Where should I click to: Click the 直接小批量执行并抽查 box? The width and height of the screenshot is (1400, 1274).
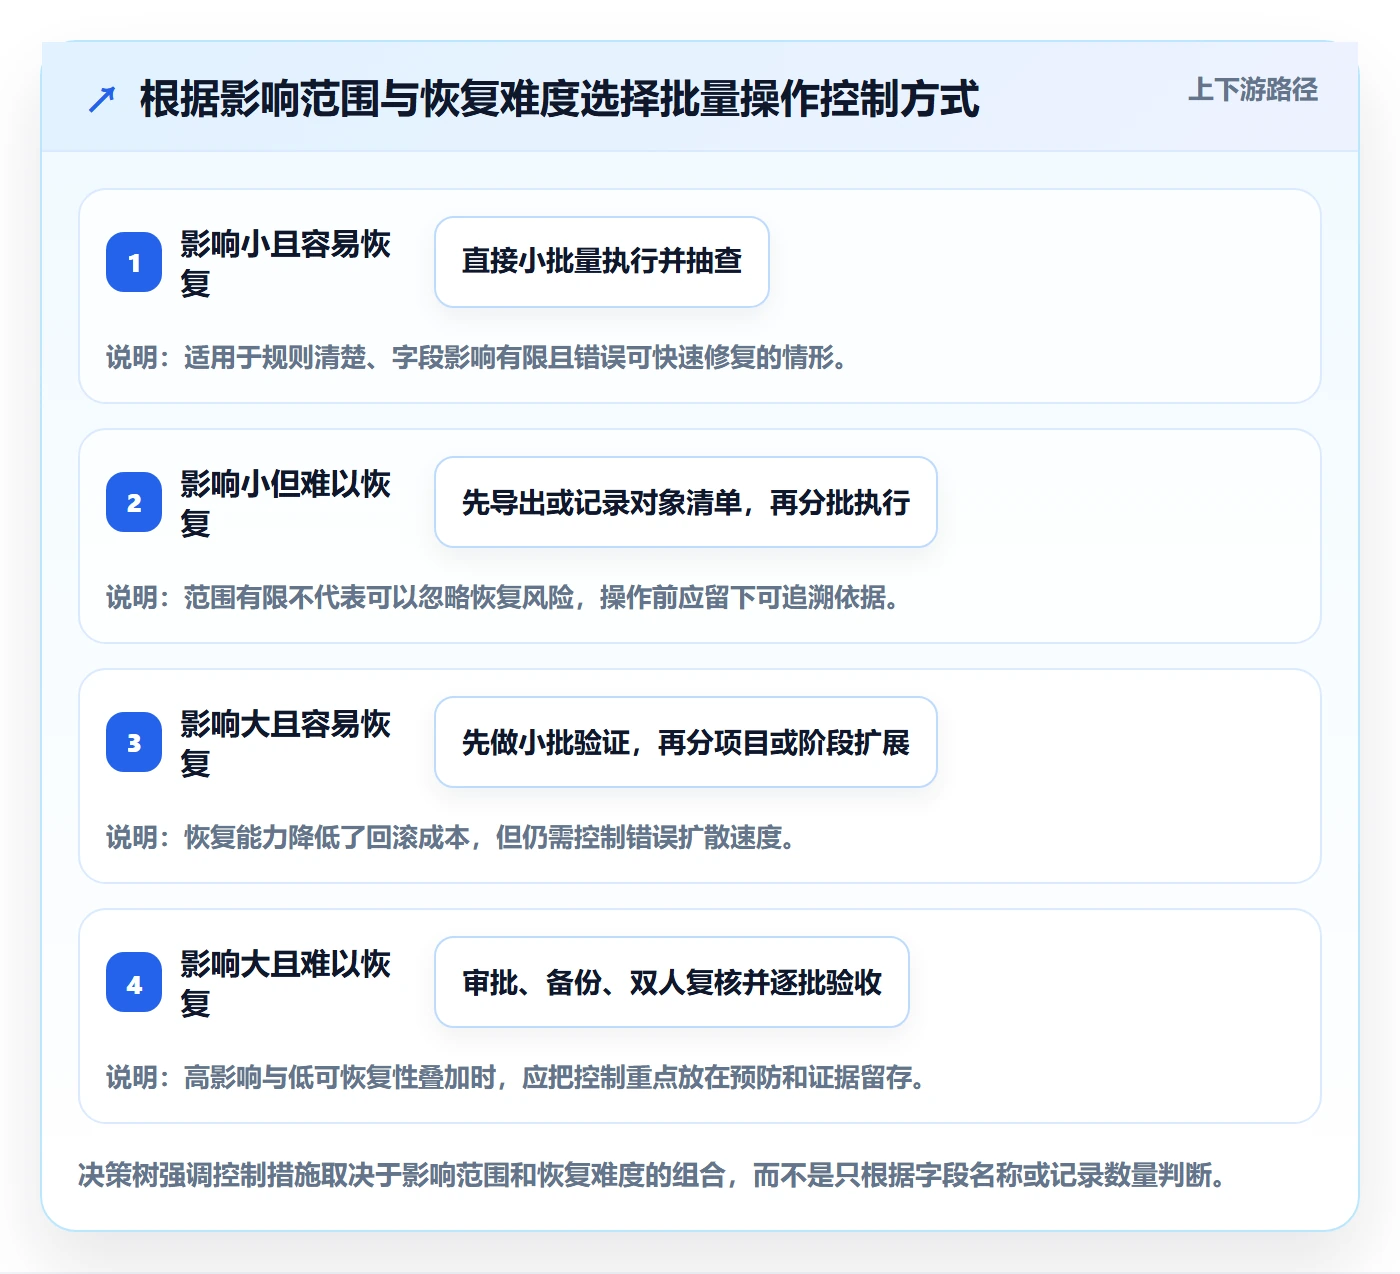pos(602,262)
